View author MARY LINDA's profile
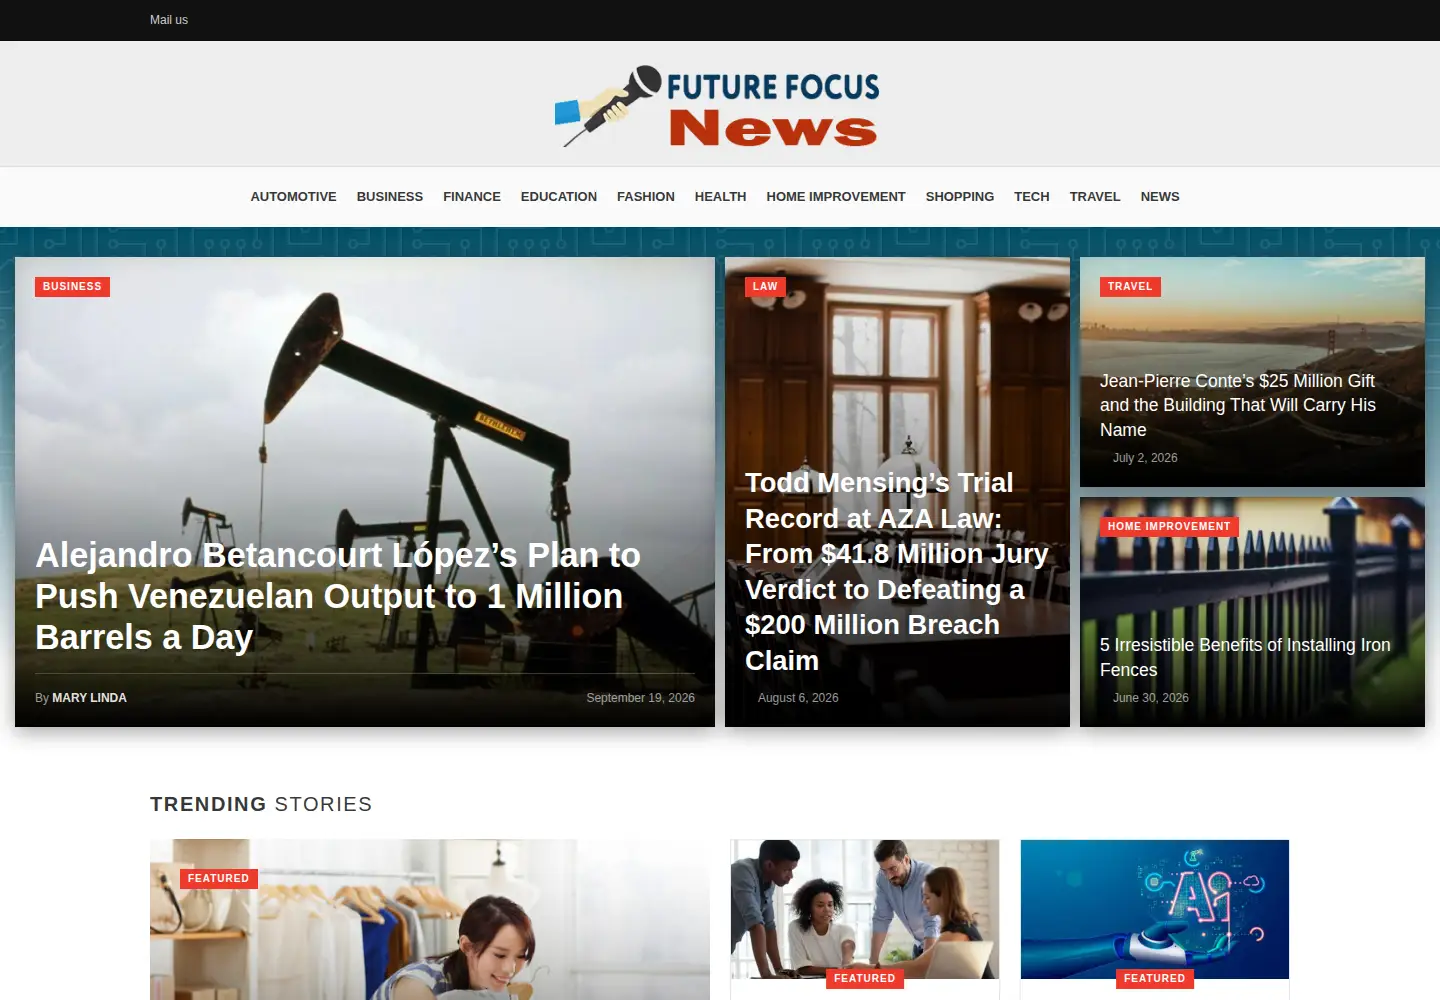The width and height of the screenshot is (1440, 1000). (89, 698)
